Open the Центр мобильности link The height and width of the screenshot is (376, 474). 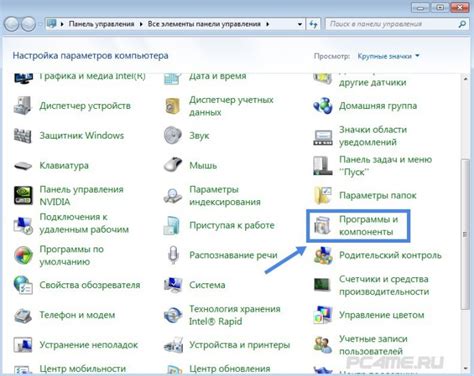(83, 369)
